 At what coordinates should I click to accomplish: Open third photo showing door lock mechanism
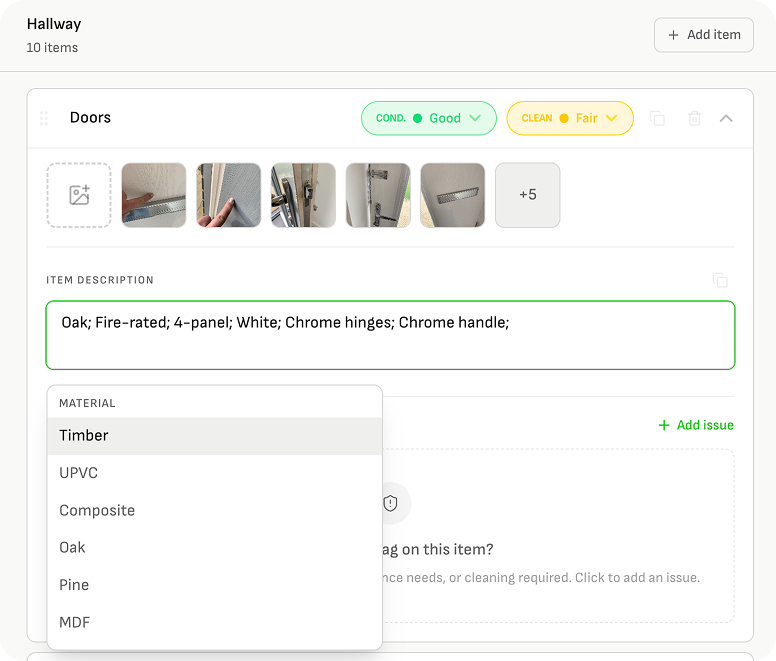(303, 195)
